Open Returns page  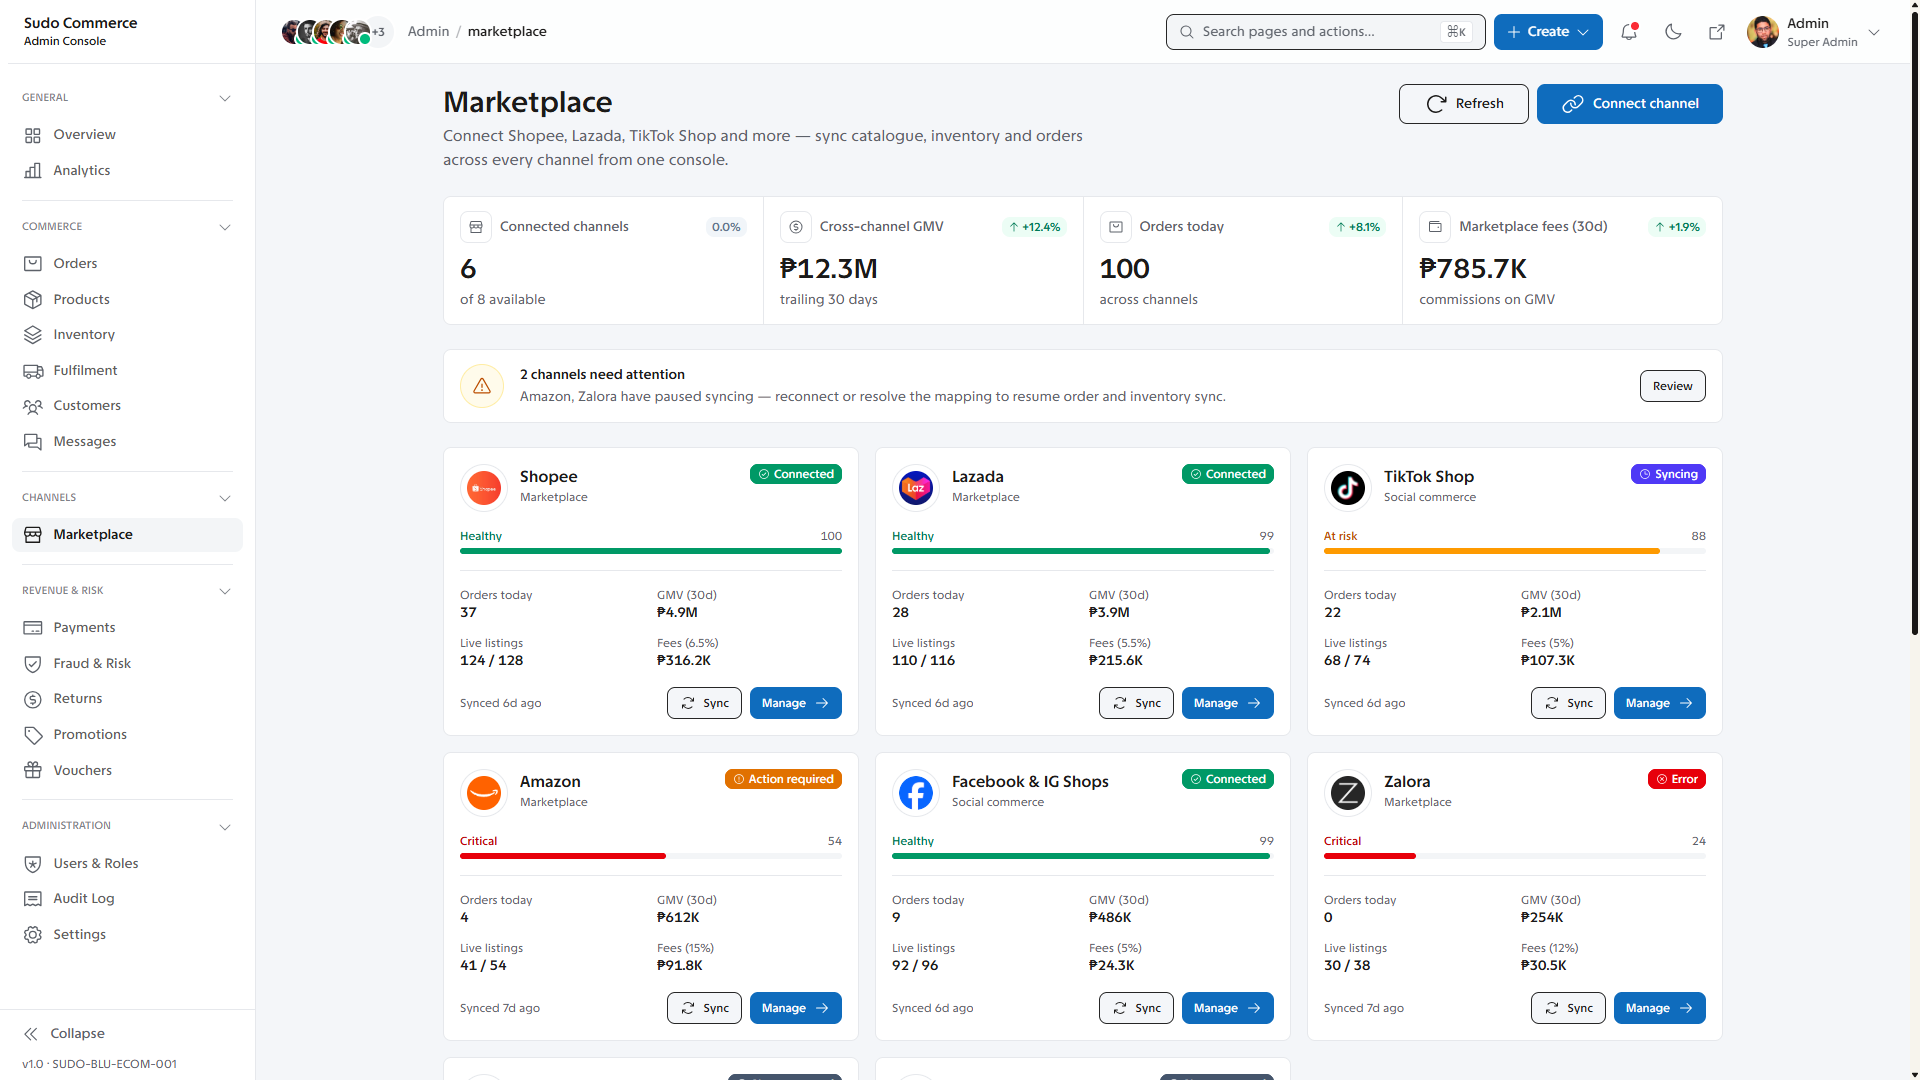[127, 699]
